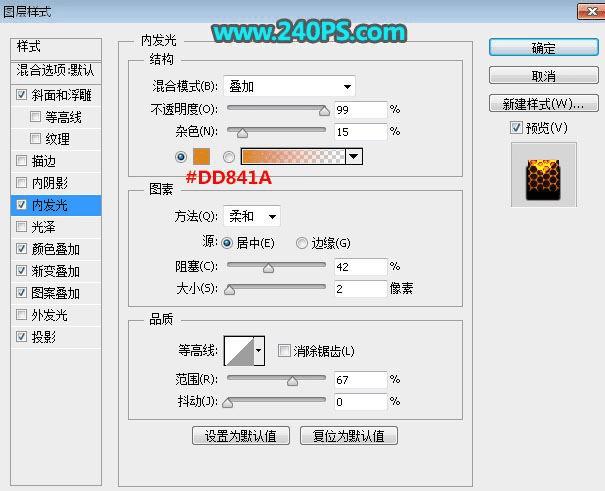Image resolution: width=605 pixels, height=491 pixels.
Task: Click the 阻塞 value field 42
Action: click(x=361, y=267)
